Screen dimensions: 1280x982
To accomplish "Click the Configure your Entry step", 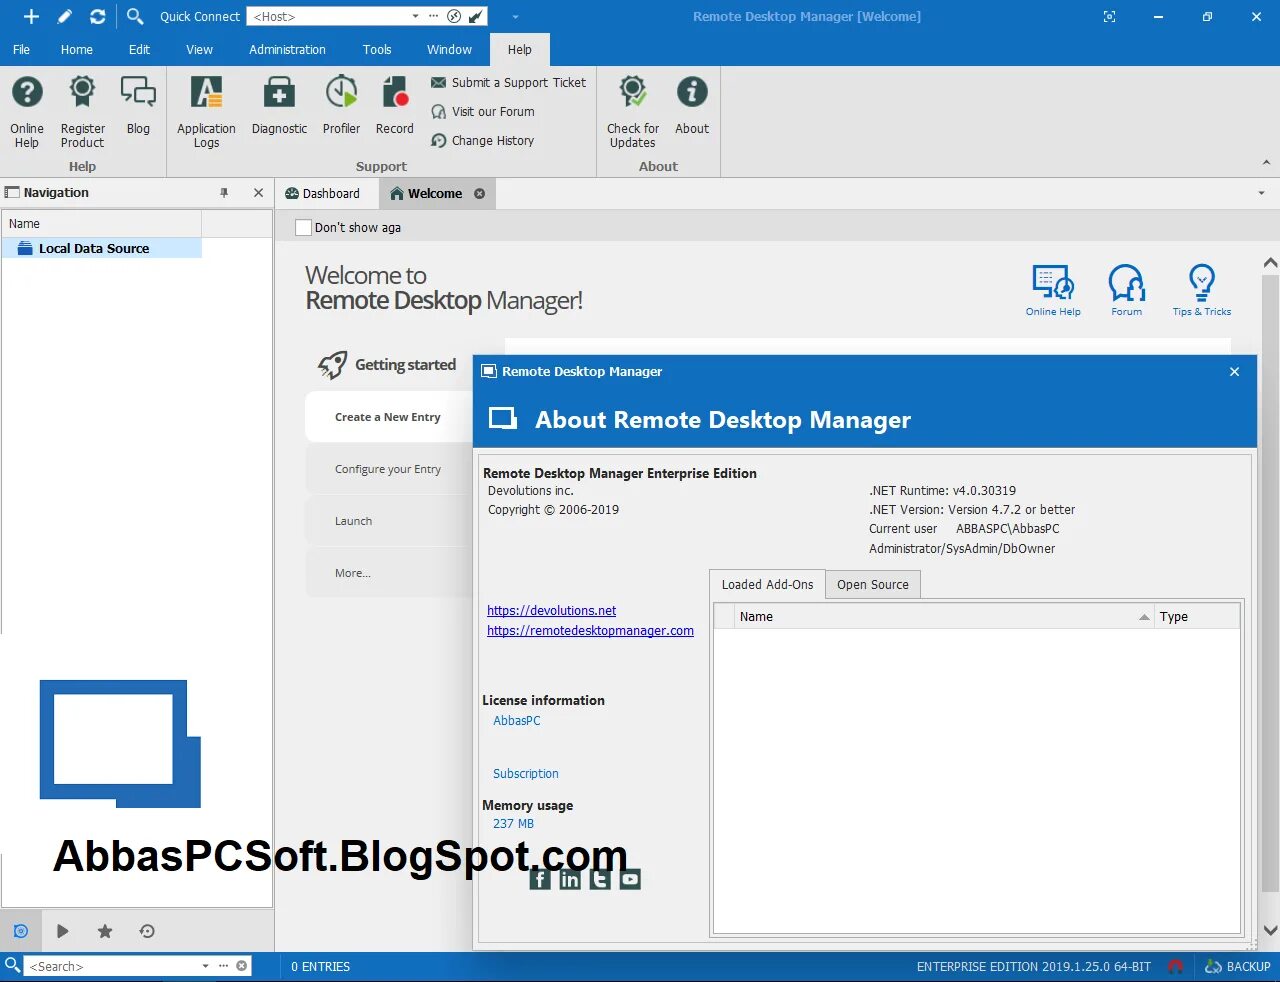I will coord(388,469).
